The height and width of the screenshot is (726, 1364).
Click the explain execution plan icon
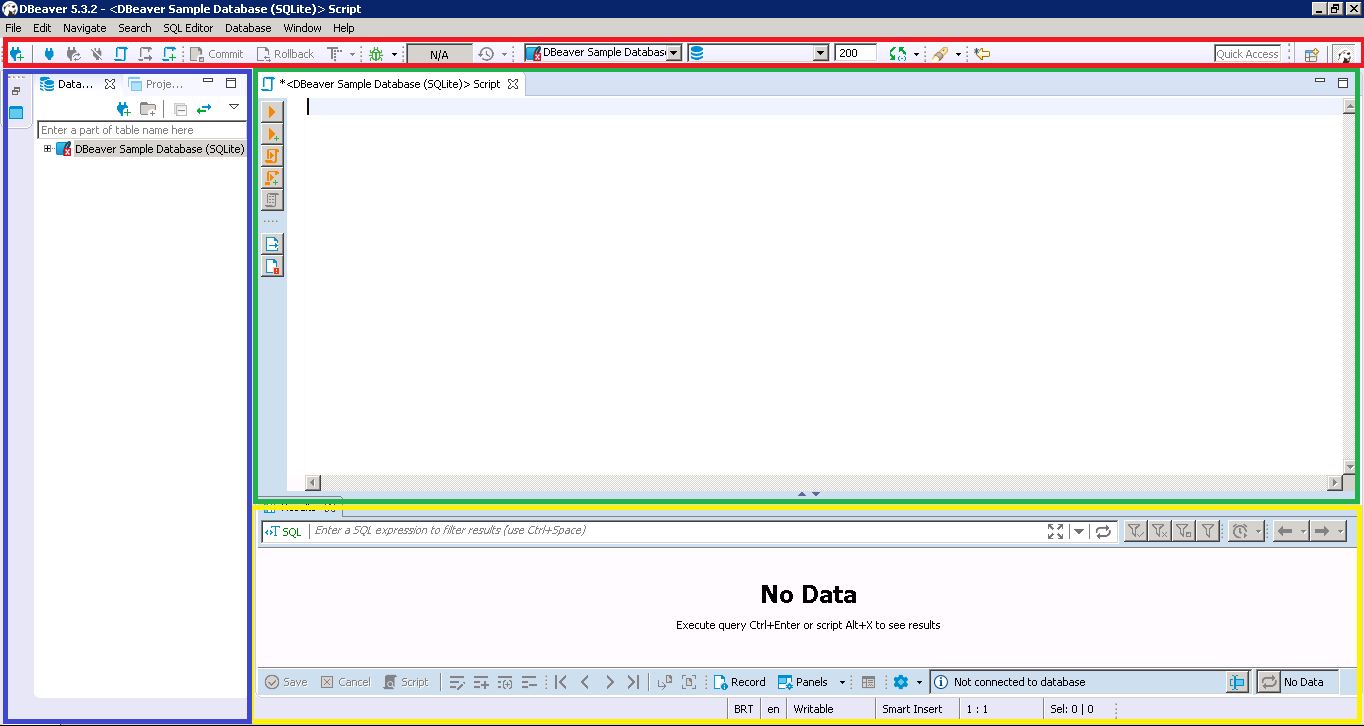tap(272, 200)
